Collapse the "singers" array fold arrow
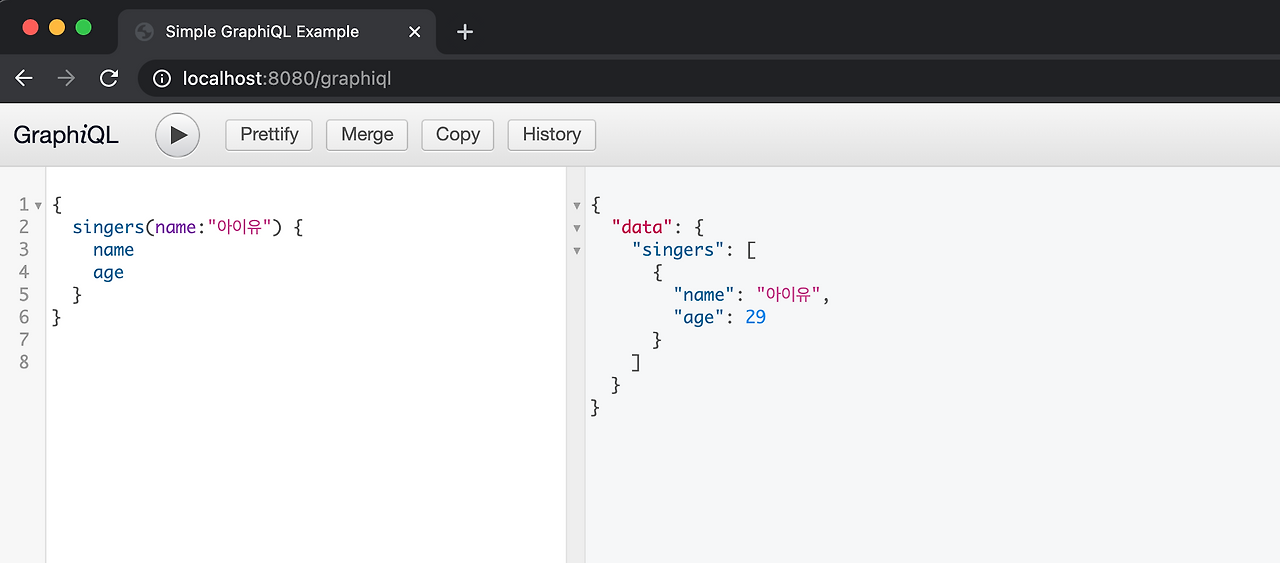Image resolution: width=1280 pixels, height=563 pixels. [x=576, y=250]
